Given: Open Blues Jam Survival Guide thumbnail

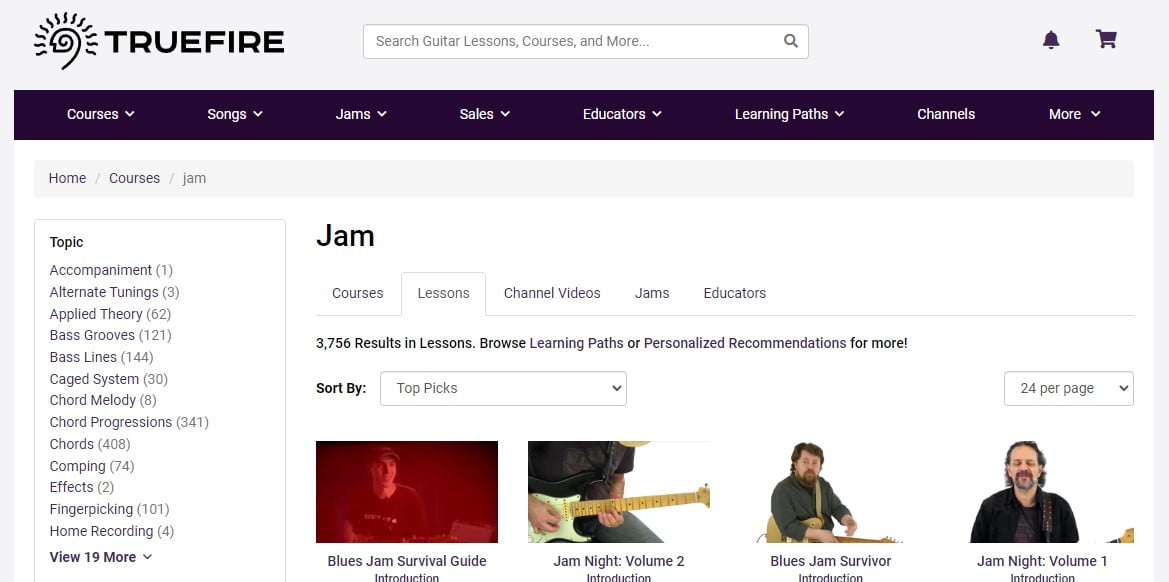Looking at the screenshot, I should point(407,492).
